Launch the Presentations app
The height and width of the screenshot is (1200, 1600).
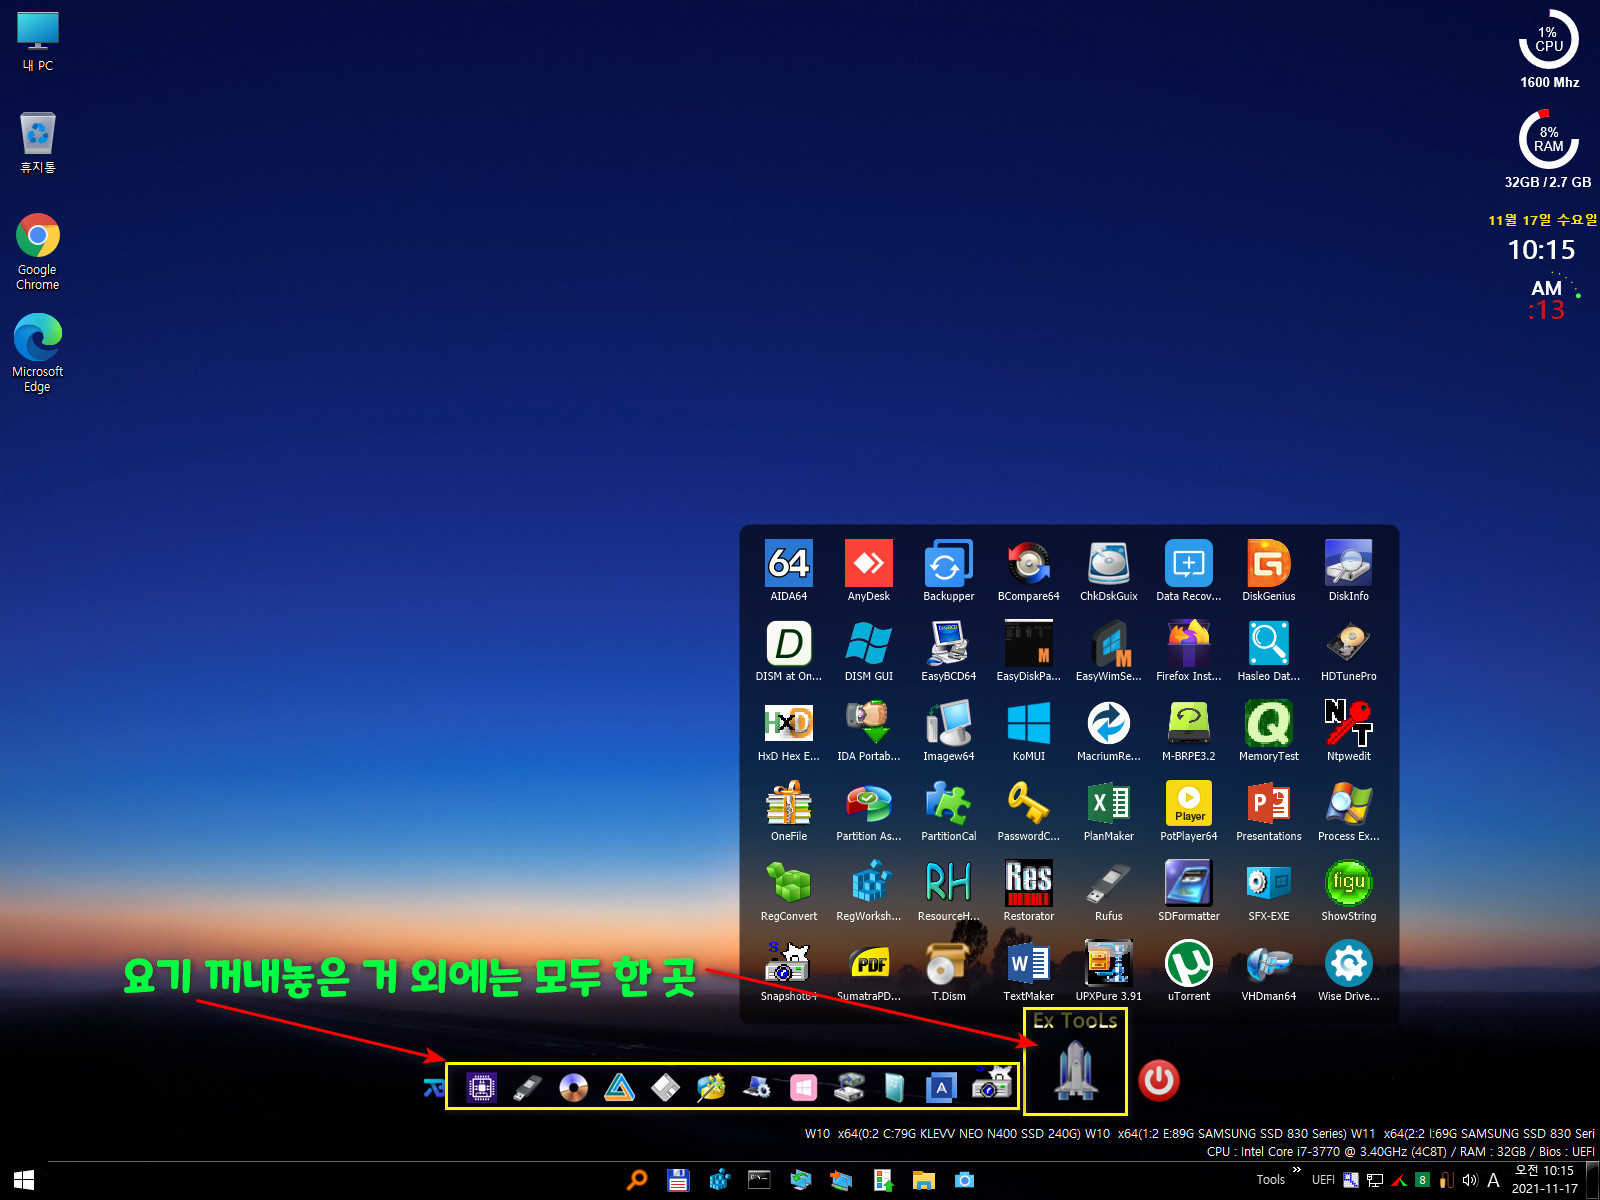point(1268,804)
